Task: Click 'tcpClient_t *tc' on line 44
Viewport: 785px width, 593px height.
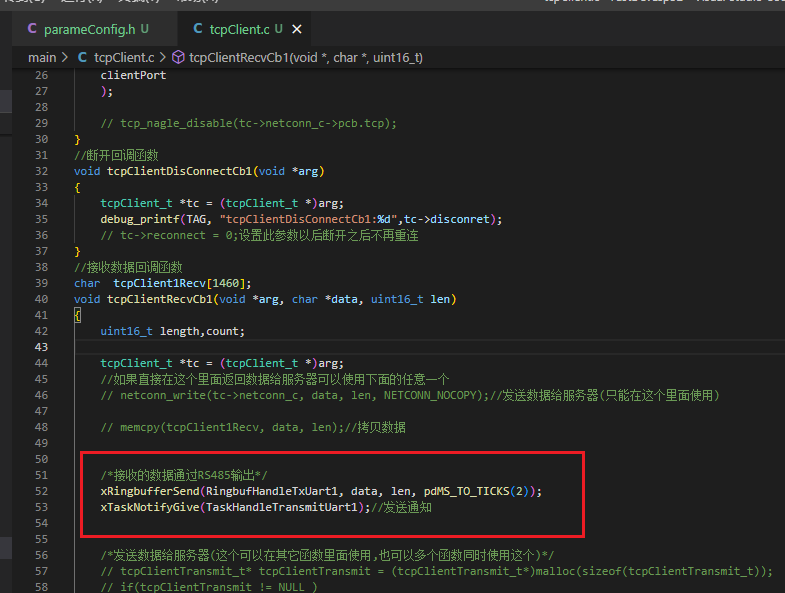Action: (x=150, y=363)
